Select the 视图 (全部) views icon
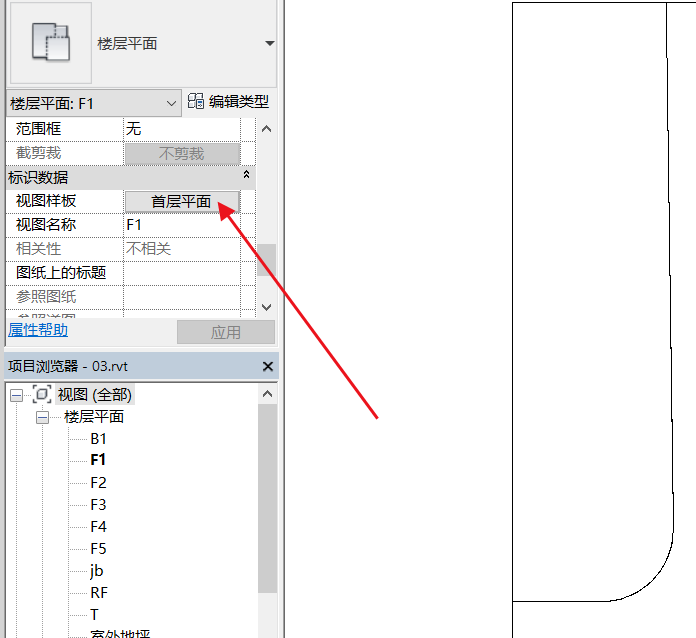This screenshot has height=638, width=696. [x=42, y=395]
